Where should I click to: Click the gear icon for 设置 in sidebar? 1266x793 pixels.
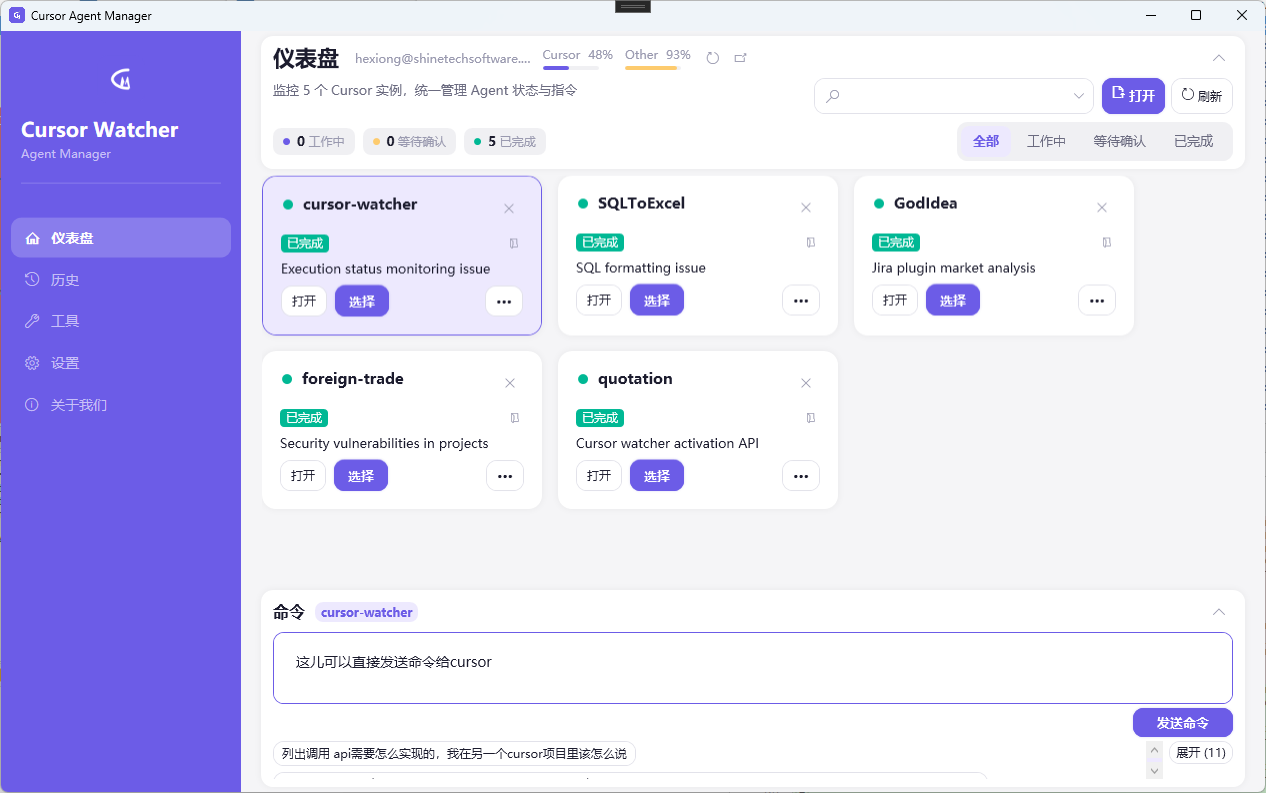(32, 363)
